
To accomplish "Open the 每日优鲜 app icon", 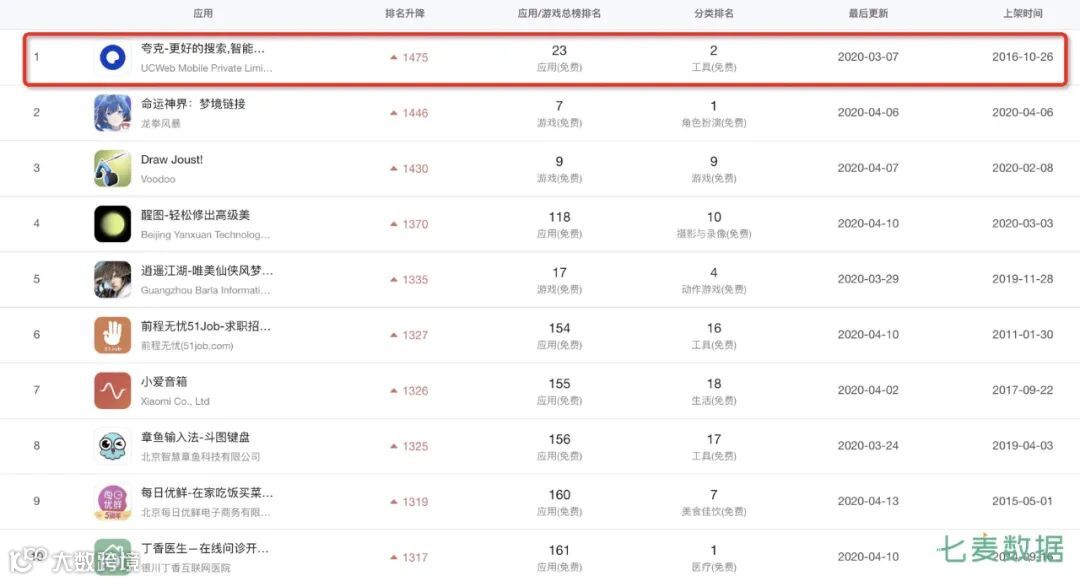I will point(112,502).
